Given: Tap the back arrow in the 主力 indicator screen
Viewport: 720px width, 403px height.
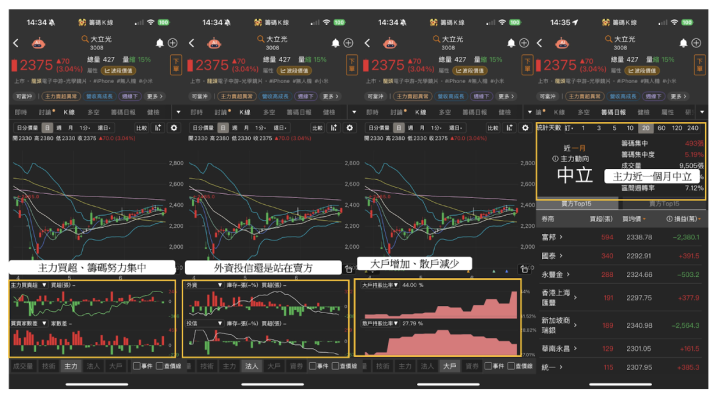Looking at the screenshot, I should (16, 43).
